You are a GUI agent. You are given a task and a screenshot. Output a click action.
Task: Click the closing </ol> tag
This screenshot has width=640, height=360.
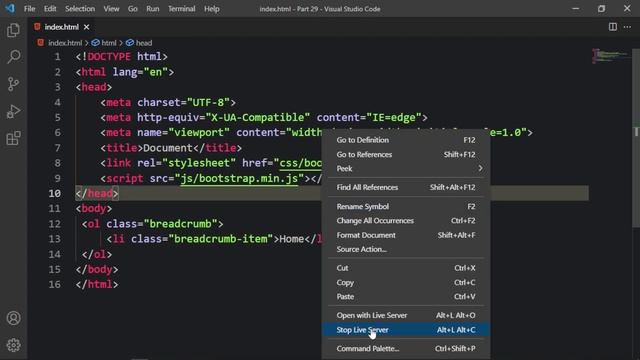[97, 254]
